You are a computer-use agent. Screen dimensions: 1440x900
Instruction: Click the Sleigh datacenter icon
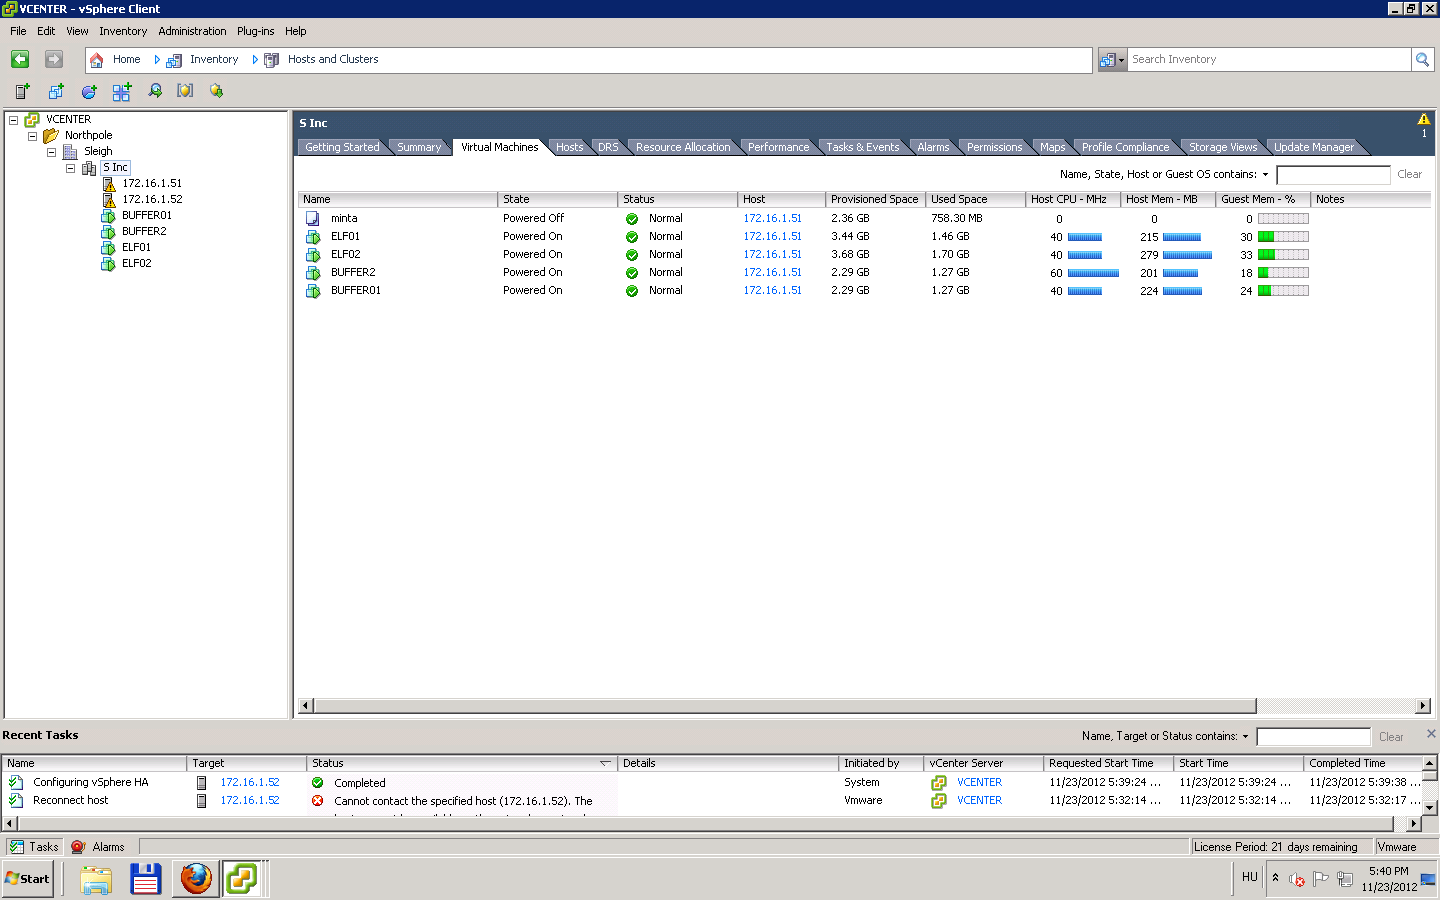tap(70, 152)
